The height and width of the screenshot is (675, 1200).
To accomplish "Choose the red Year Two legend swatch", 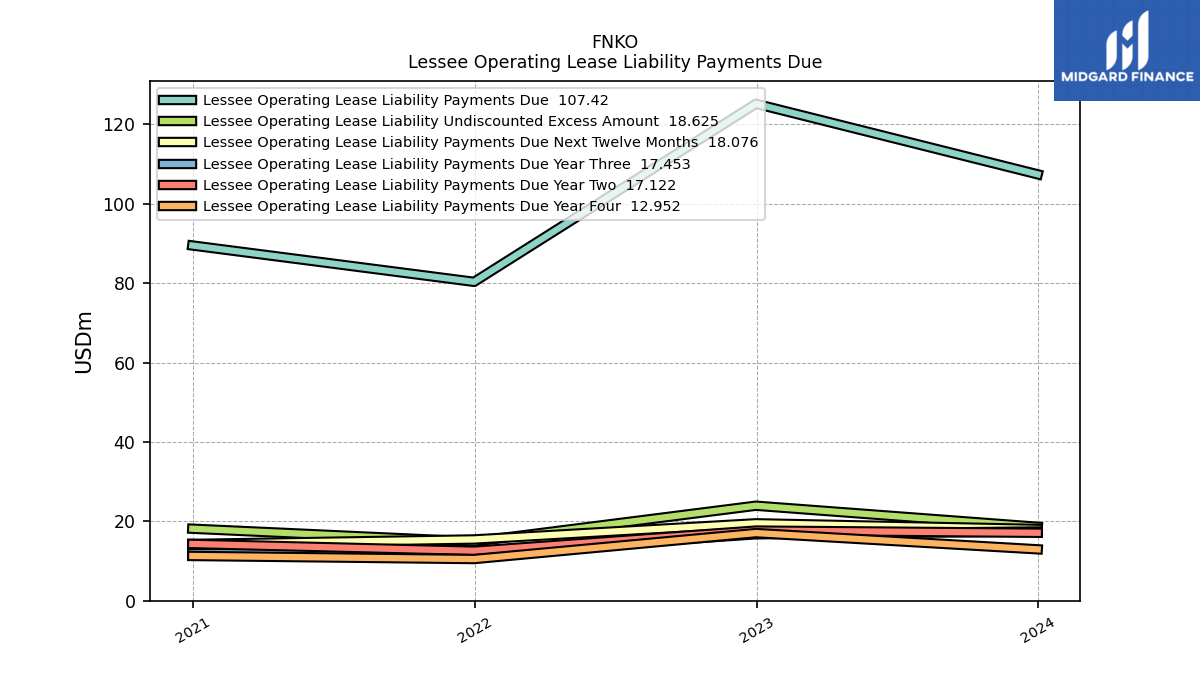I will pyautogui.click(x=177, y=185).
